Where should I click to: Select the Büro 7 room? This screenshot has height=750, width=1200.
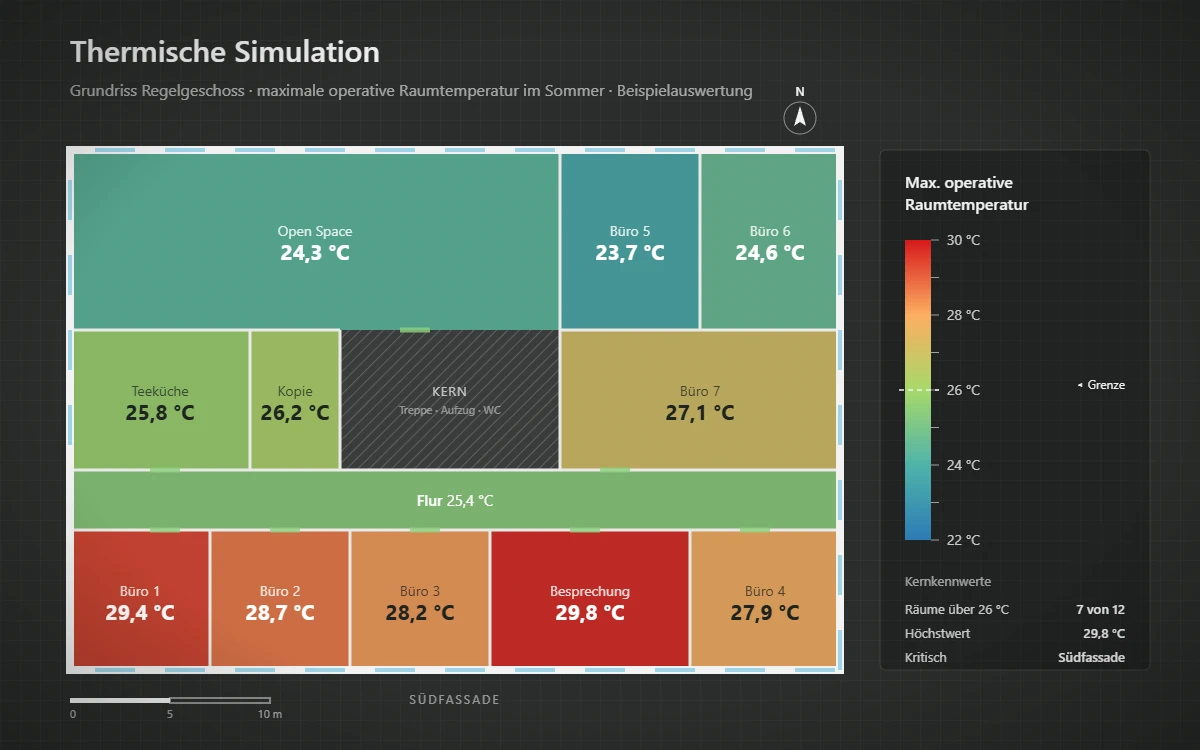click(699, 400)
